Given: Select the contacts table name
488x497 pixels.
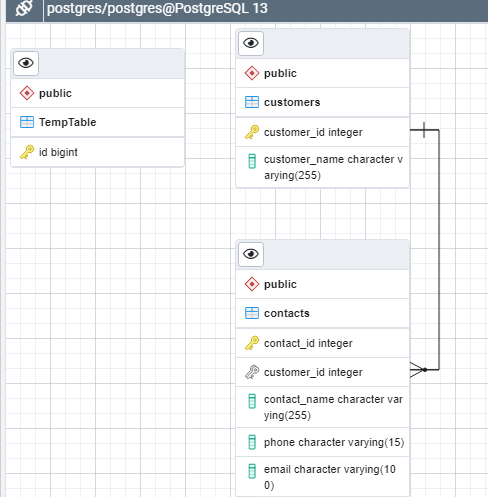Looking at the screenshot, I should pyautogui.click(x=287, y=313).
